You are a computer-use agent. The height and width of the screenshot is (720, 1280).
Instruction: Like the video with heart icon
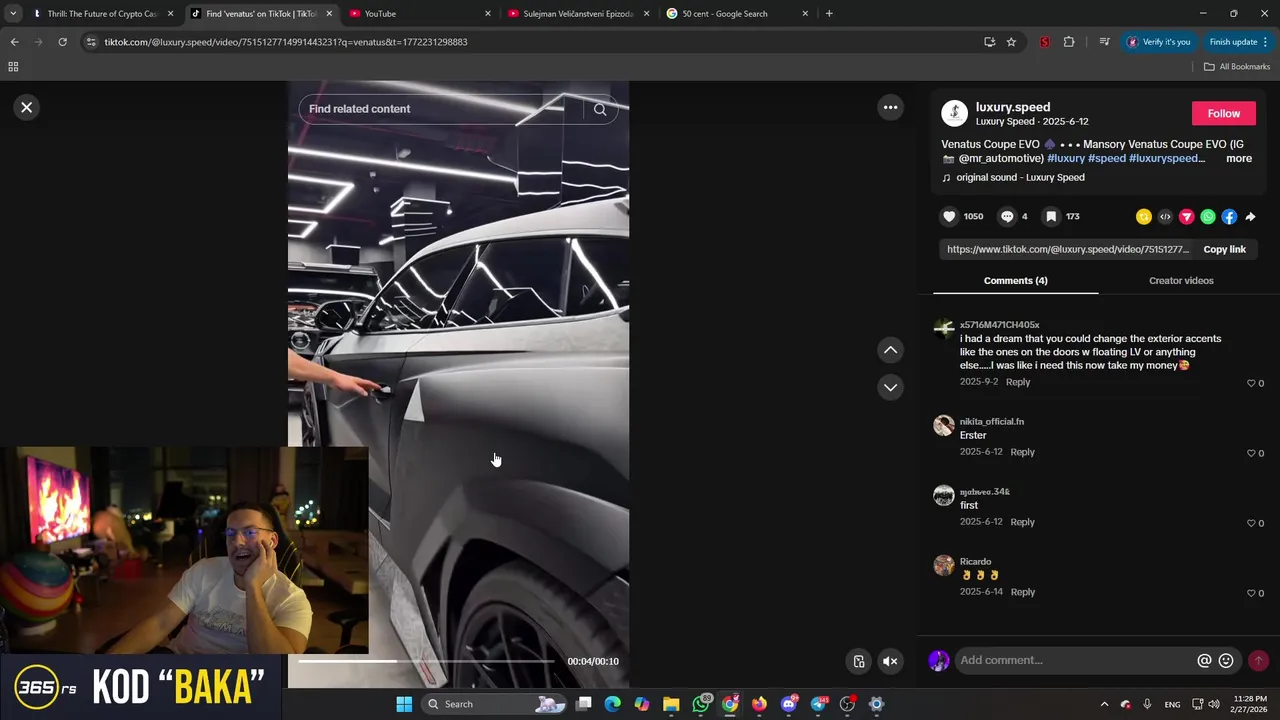tap(949, 216)
